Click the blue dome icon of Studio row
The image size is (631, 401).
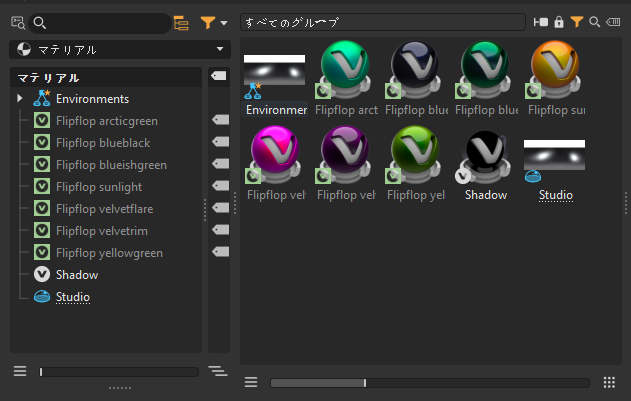tap(42, 296)
